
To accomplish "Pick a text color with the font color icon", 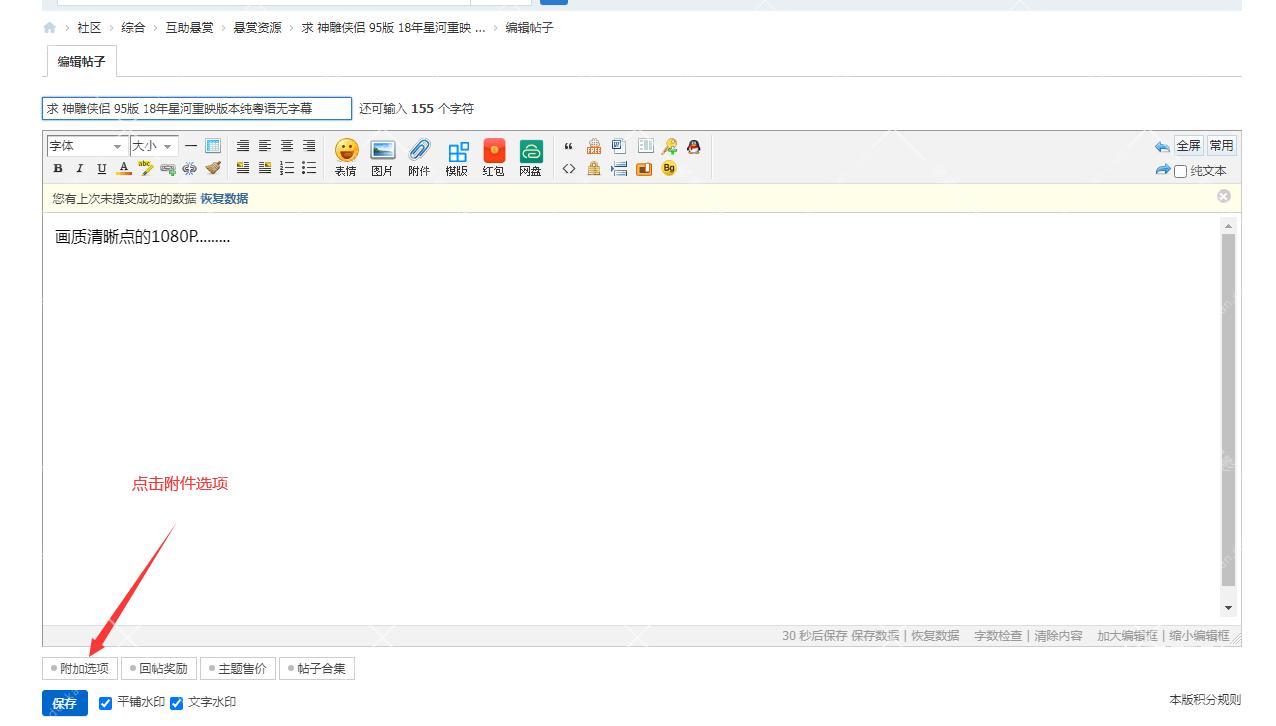I will (124, 169).
